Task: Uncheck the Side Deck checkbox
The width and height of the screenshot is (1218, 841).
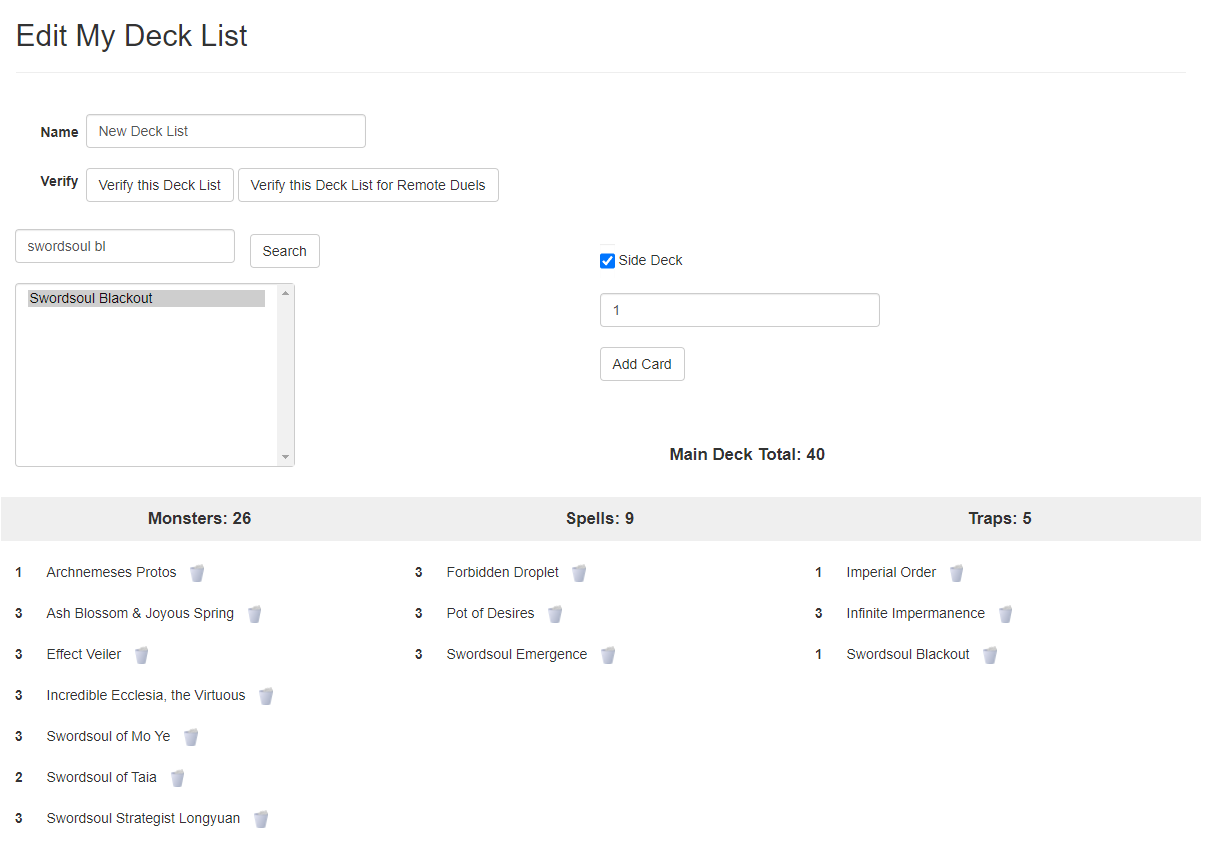Action: pyautogui.click(x=607, y=261)
